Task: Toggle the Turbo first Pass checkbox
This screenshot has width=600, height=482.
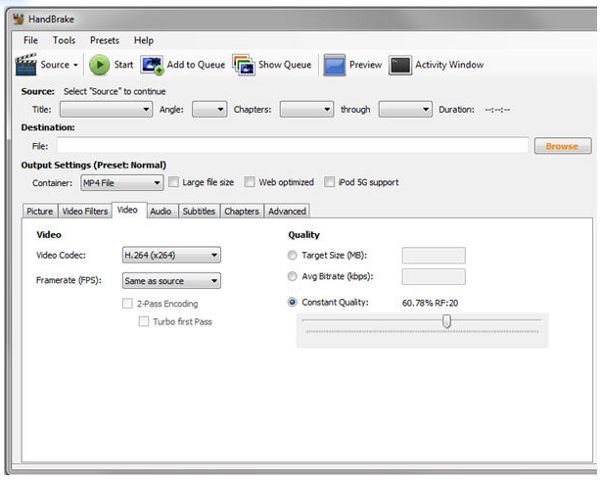Action: (x=143, y=321)
